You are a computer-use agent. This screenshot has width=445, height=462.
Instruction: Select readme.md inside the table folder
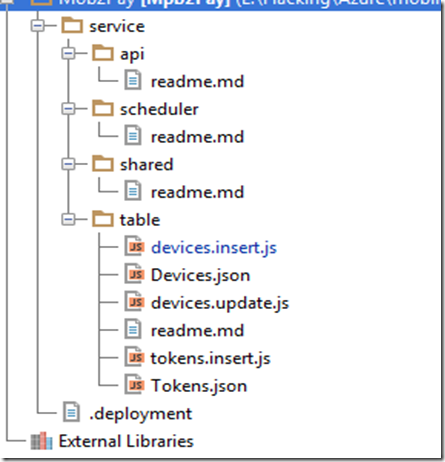click(197, 330)
